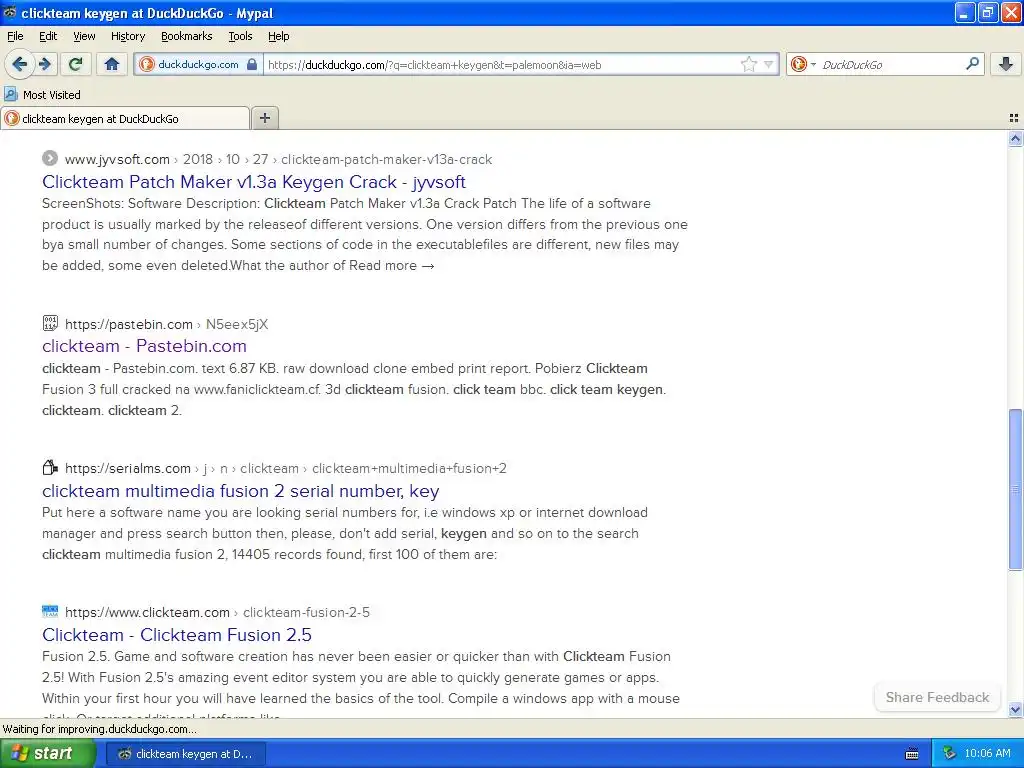The height and width of the screenshot is (768, 1024).
Task: Click the vertical scrollbar up arrow
Action: (1016, 138)
